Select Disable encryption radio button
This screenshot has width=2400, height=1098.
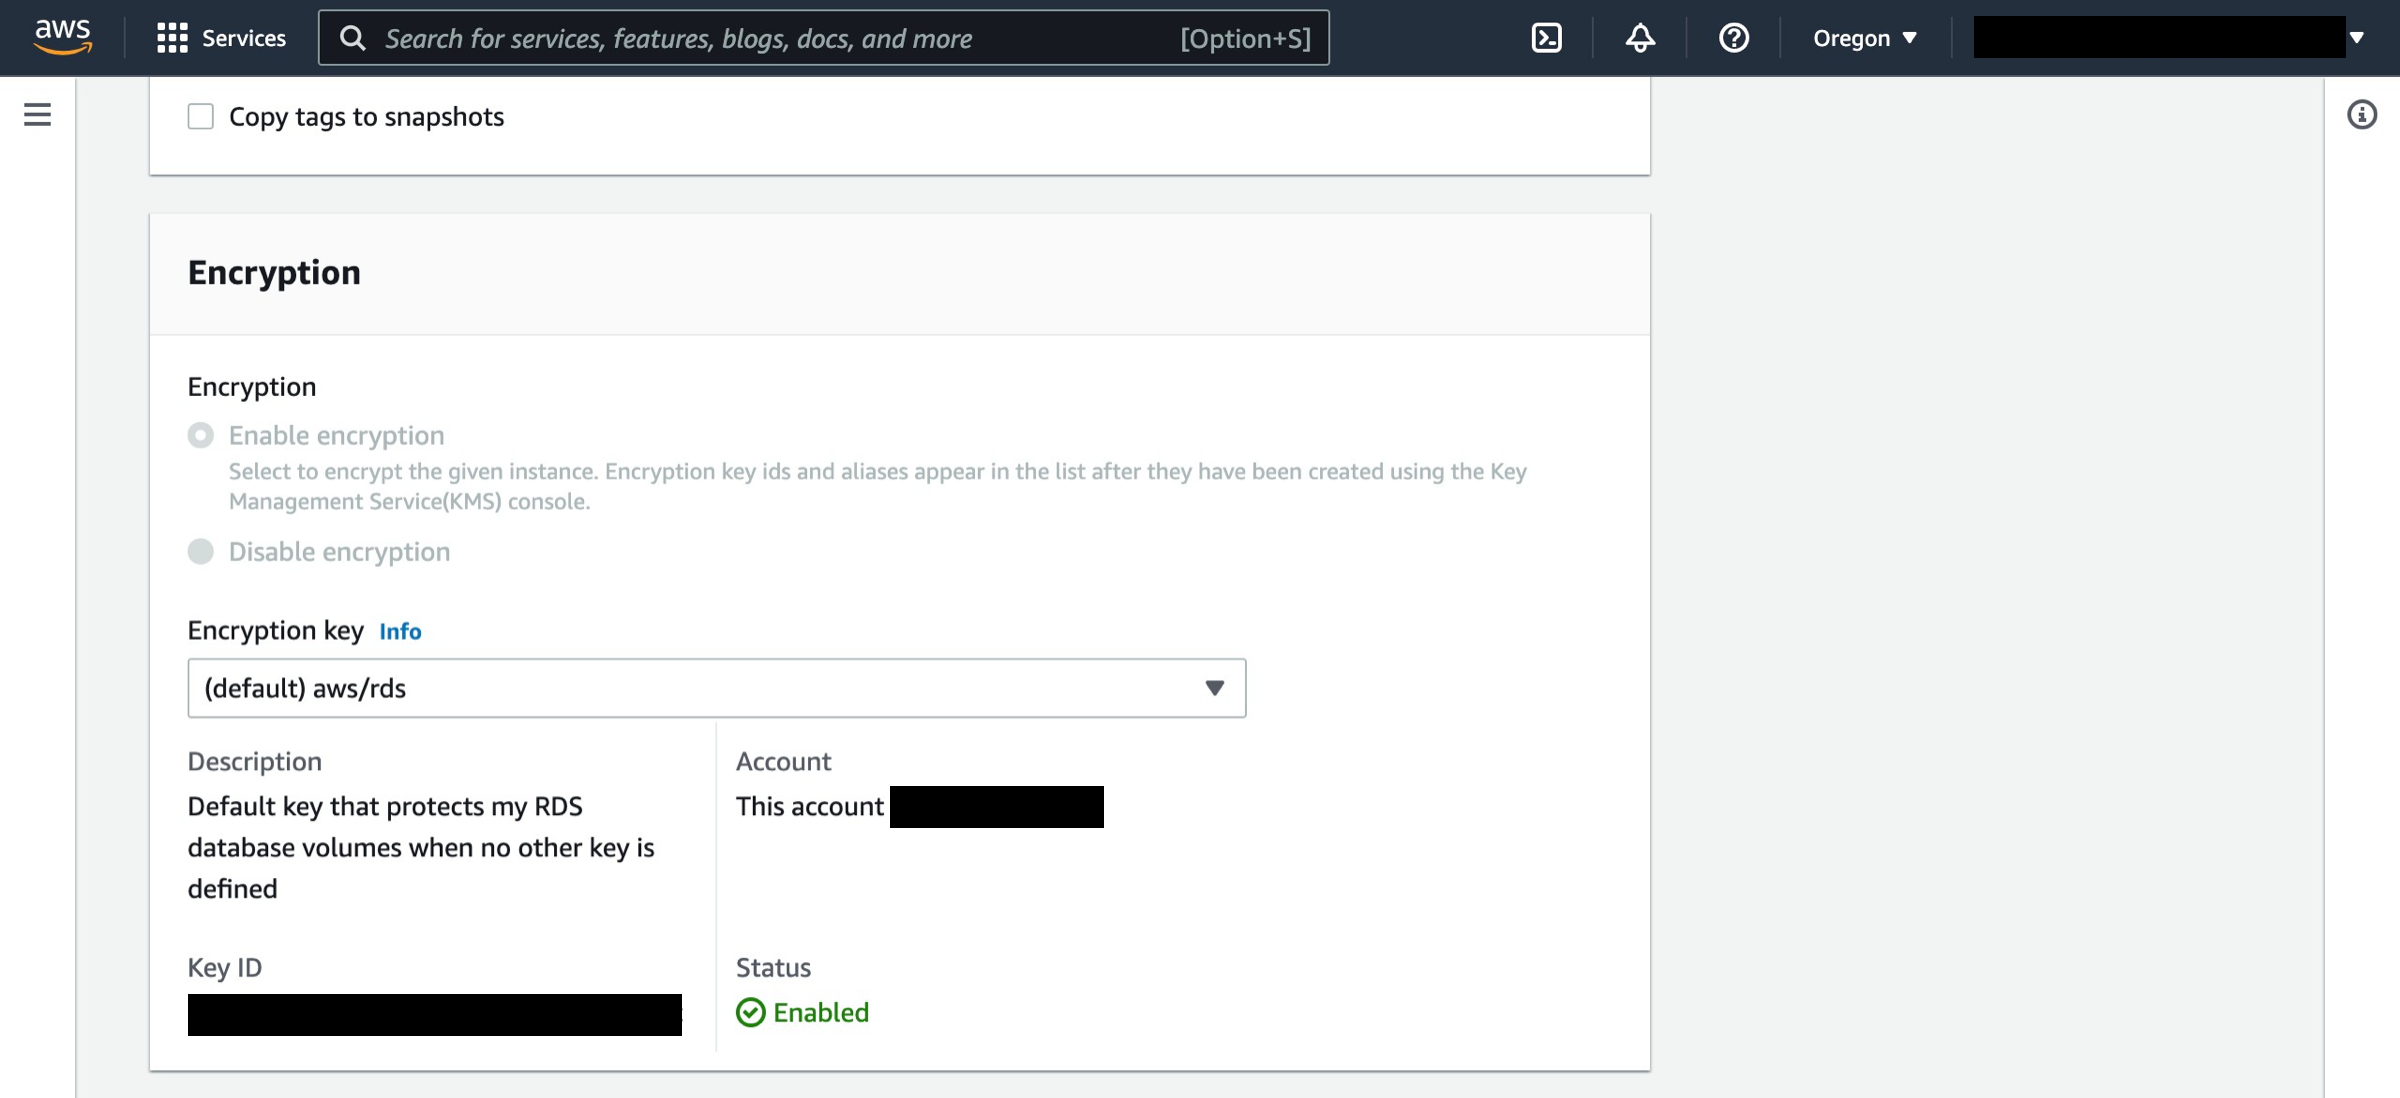[201, 551]
